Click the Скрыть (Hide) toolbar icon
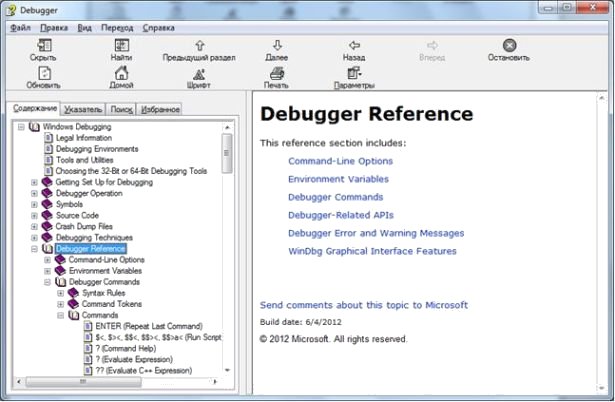Screen dimensions: 615x402 pos(42,45)
